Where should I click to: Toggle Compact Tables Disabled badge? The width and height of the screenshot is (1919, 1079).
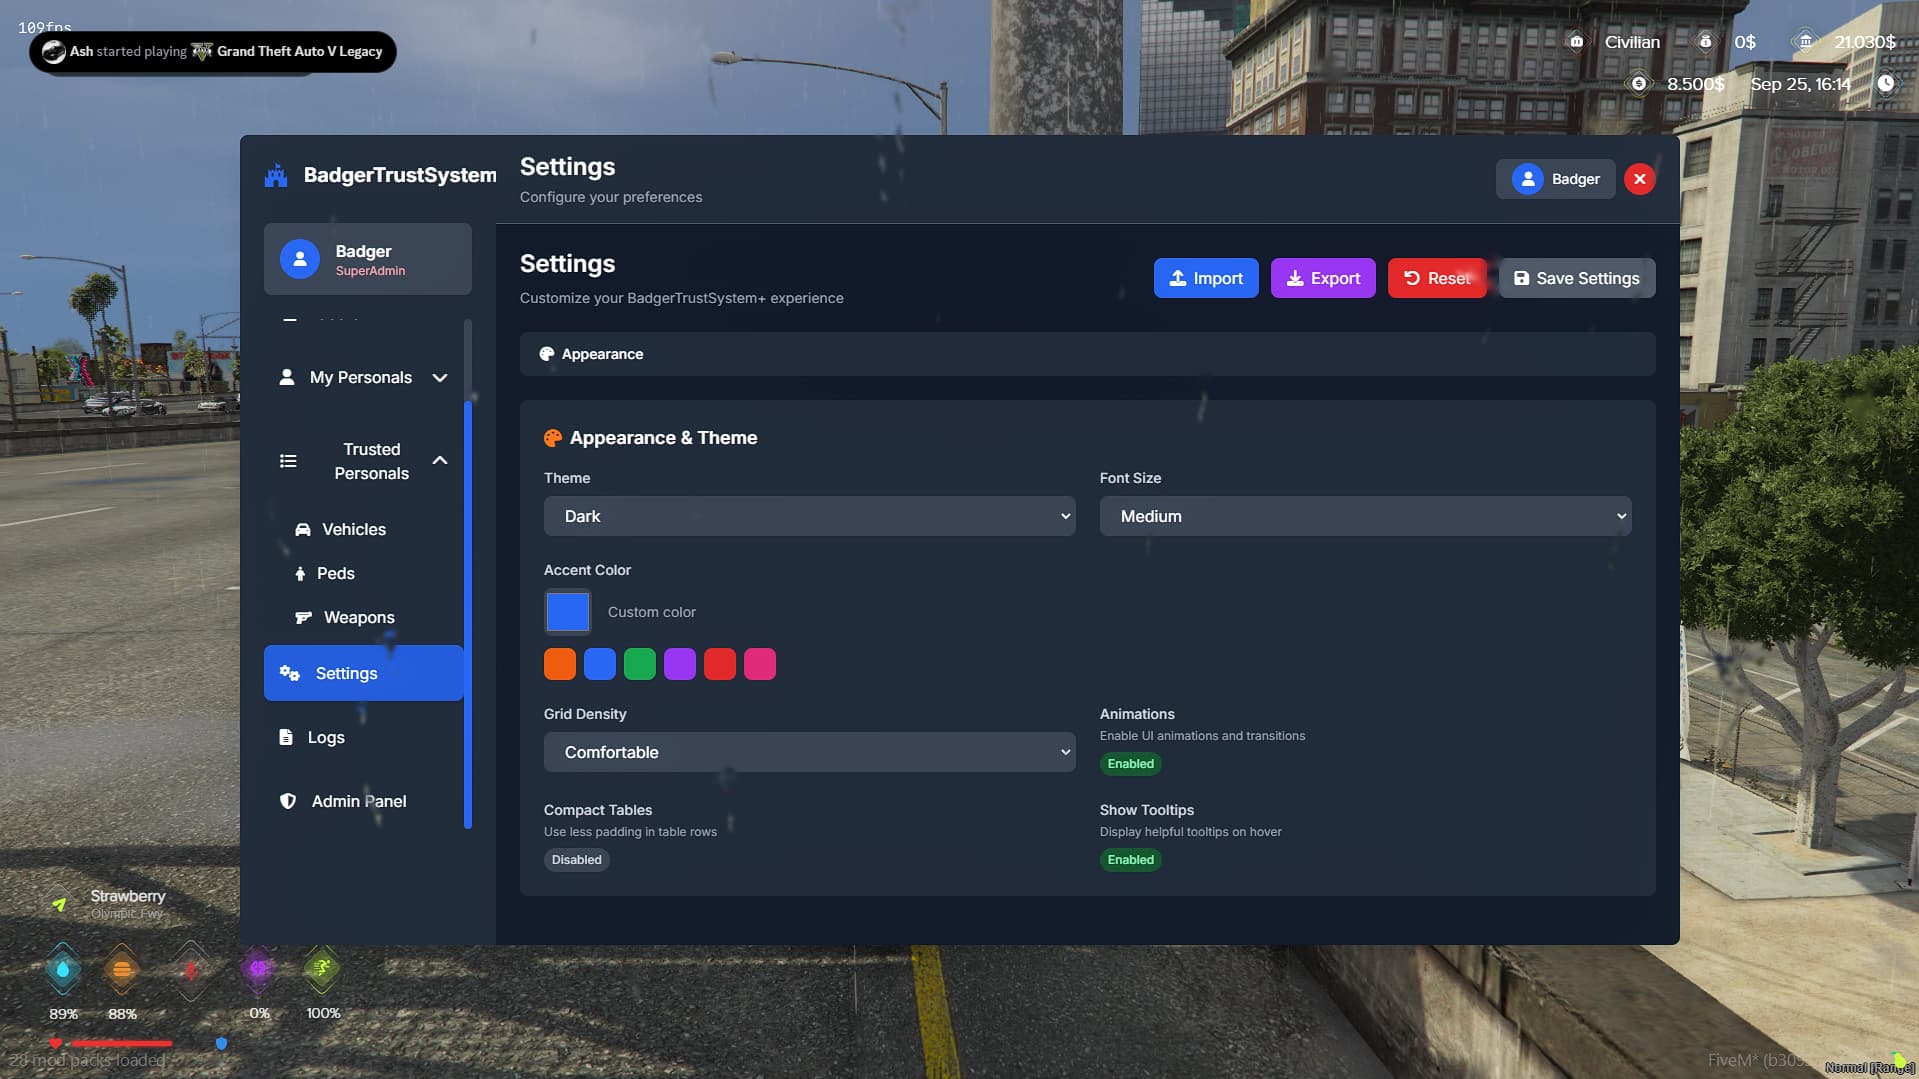576,860
